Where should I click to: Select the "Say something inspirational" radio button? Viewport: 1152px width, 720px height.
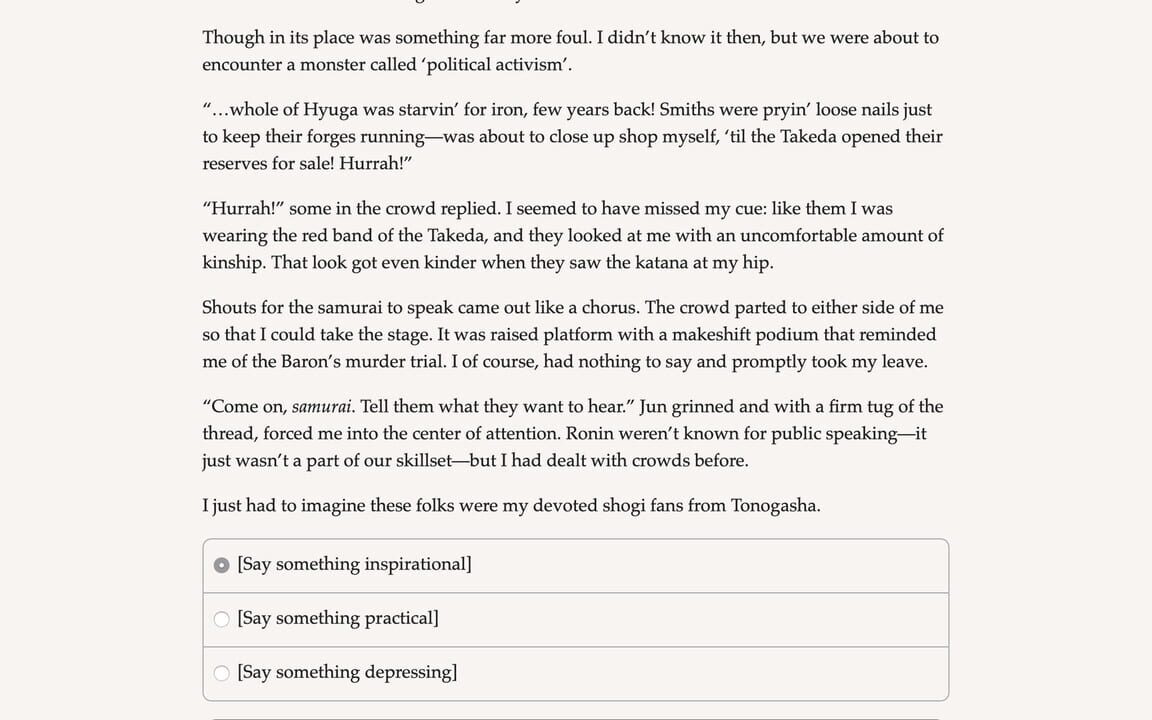pyautogui.click(x=221, y=565)
